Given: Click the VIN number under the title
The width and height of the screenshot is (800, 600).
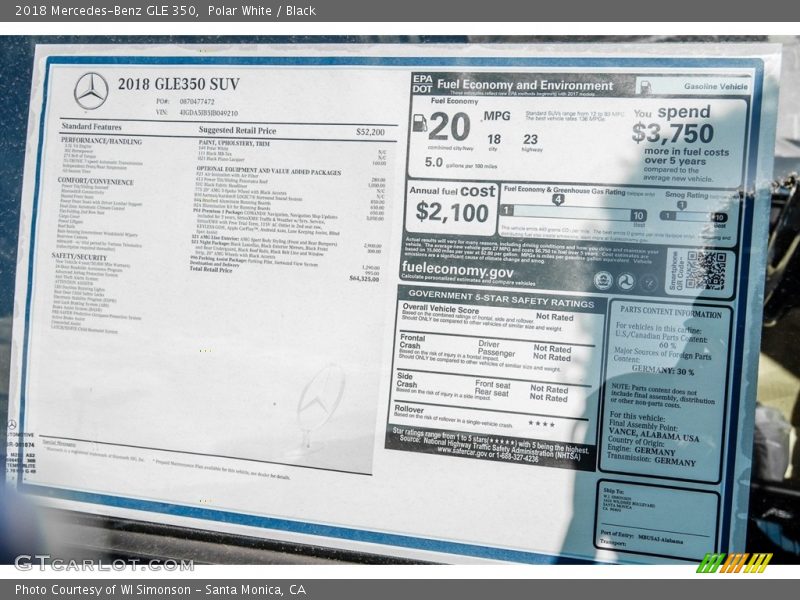Looking at the screenshot, I should 209,113.
